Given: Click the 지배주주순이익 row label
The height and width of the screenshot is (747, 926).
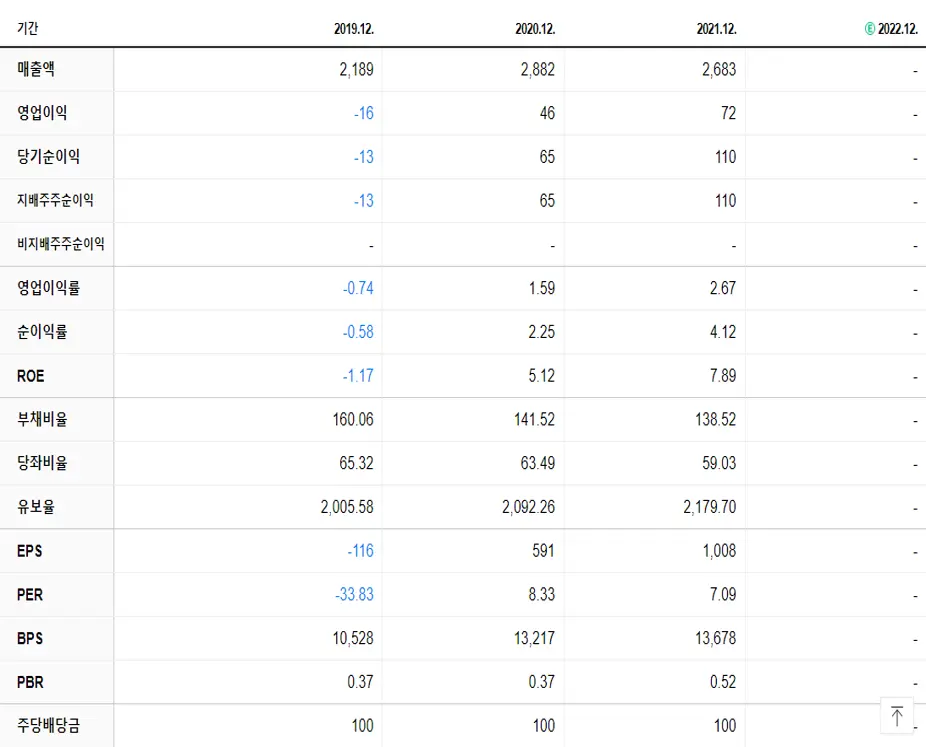Looking at the screenshot, I should coord(55,200).
